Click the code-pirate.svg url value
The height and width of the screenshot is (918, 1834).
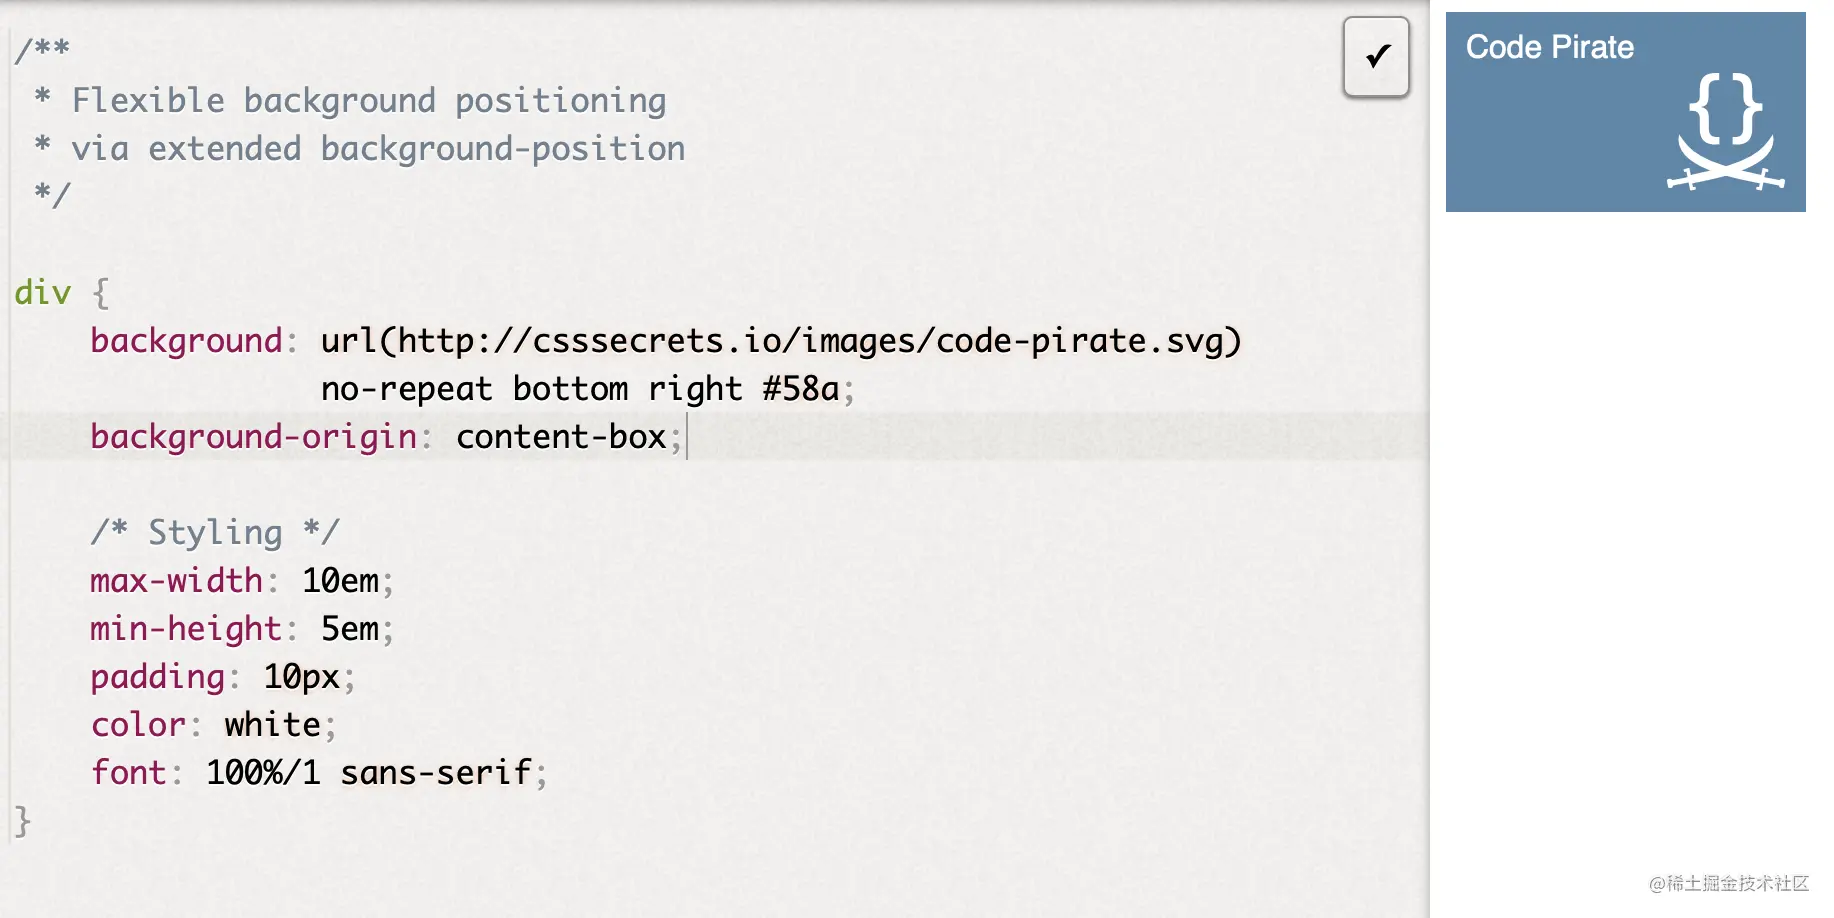(x=780, y=341)
